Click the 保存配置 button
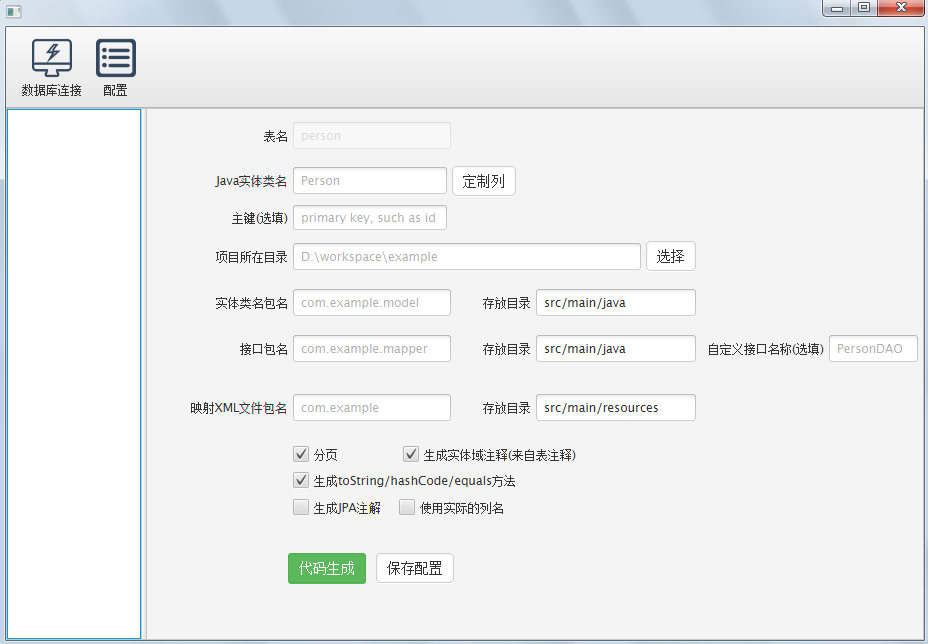The image size is (928, 644). click(x=415, y=568)
